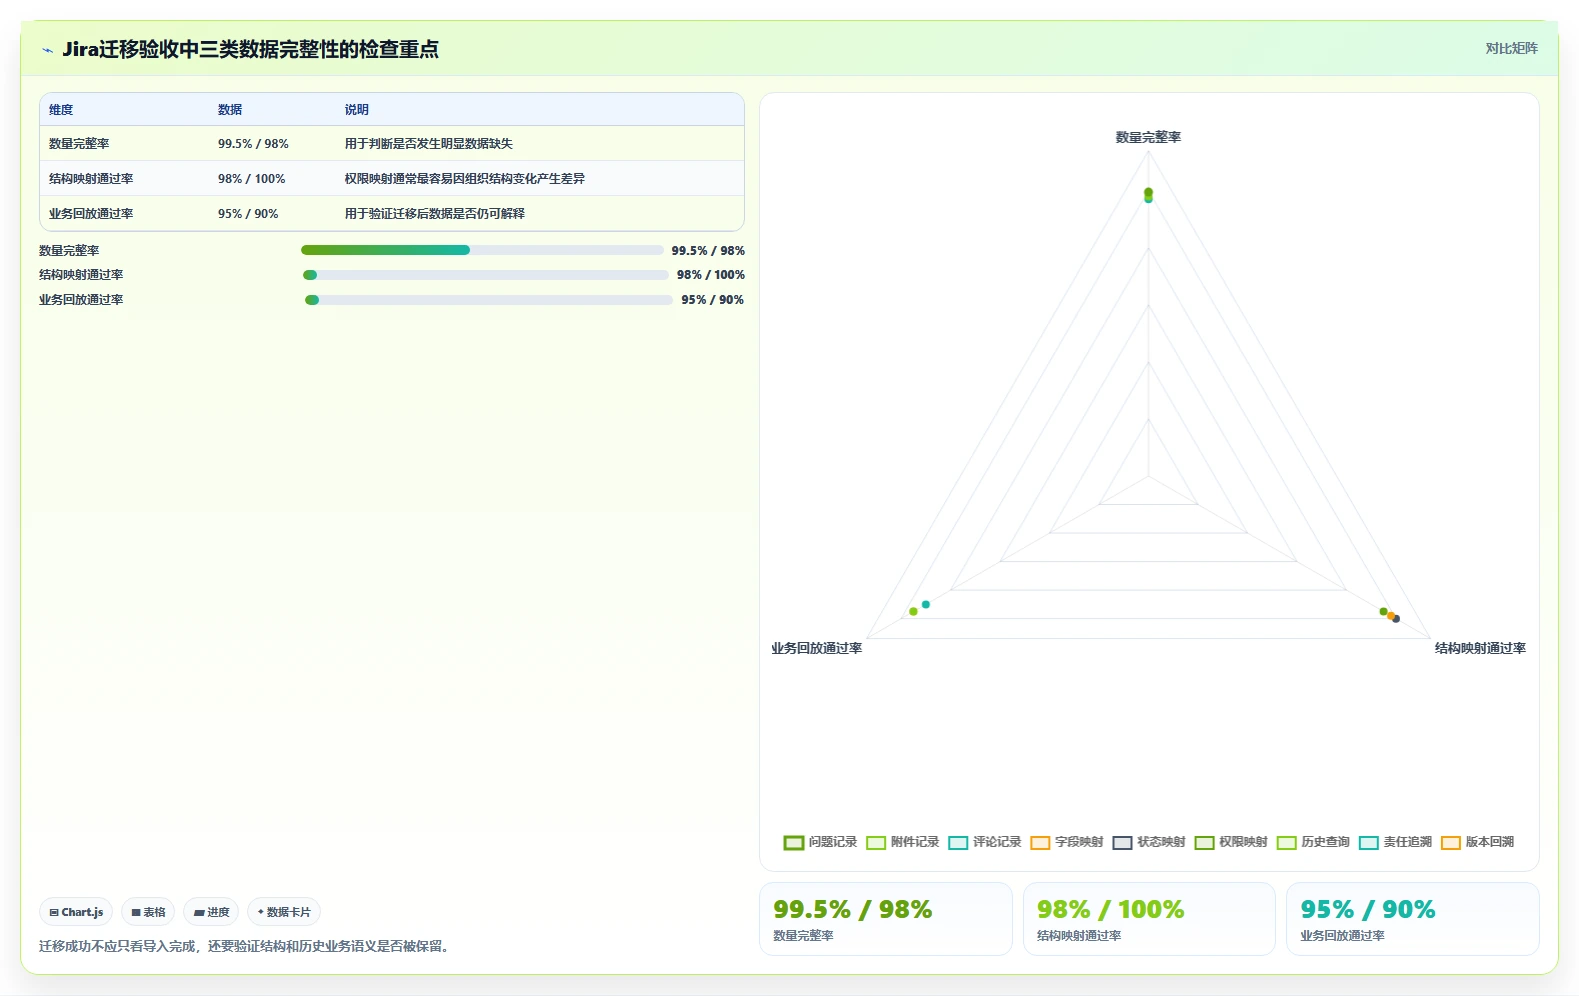Click the 结构映射通过率 progress bar
This screenshot has width=1579, height=996.
tap(485, 275)
